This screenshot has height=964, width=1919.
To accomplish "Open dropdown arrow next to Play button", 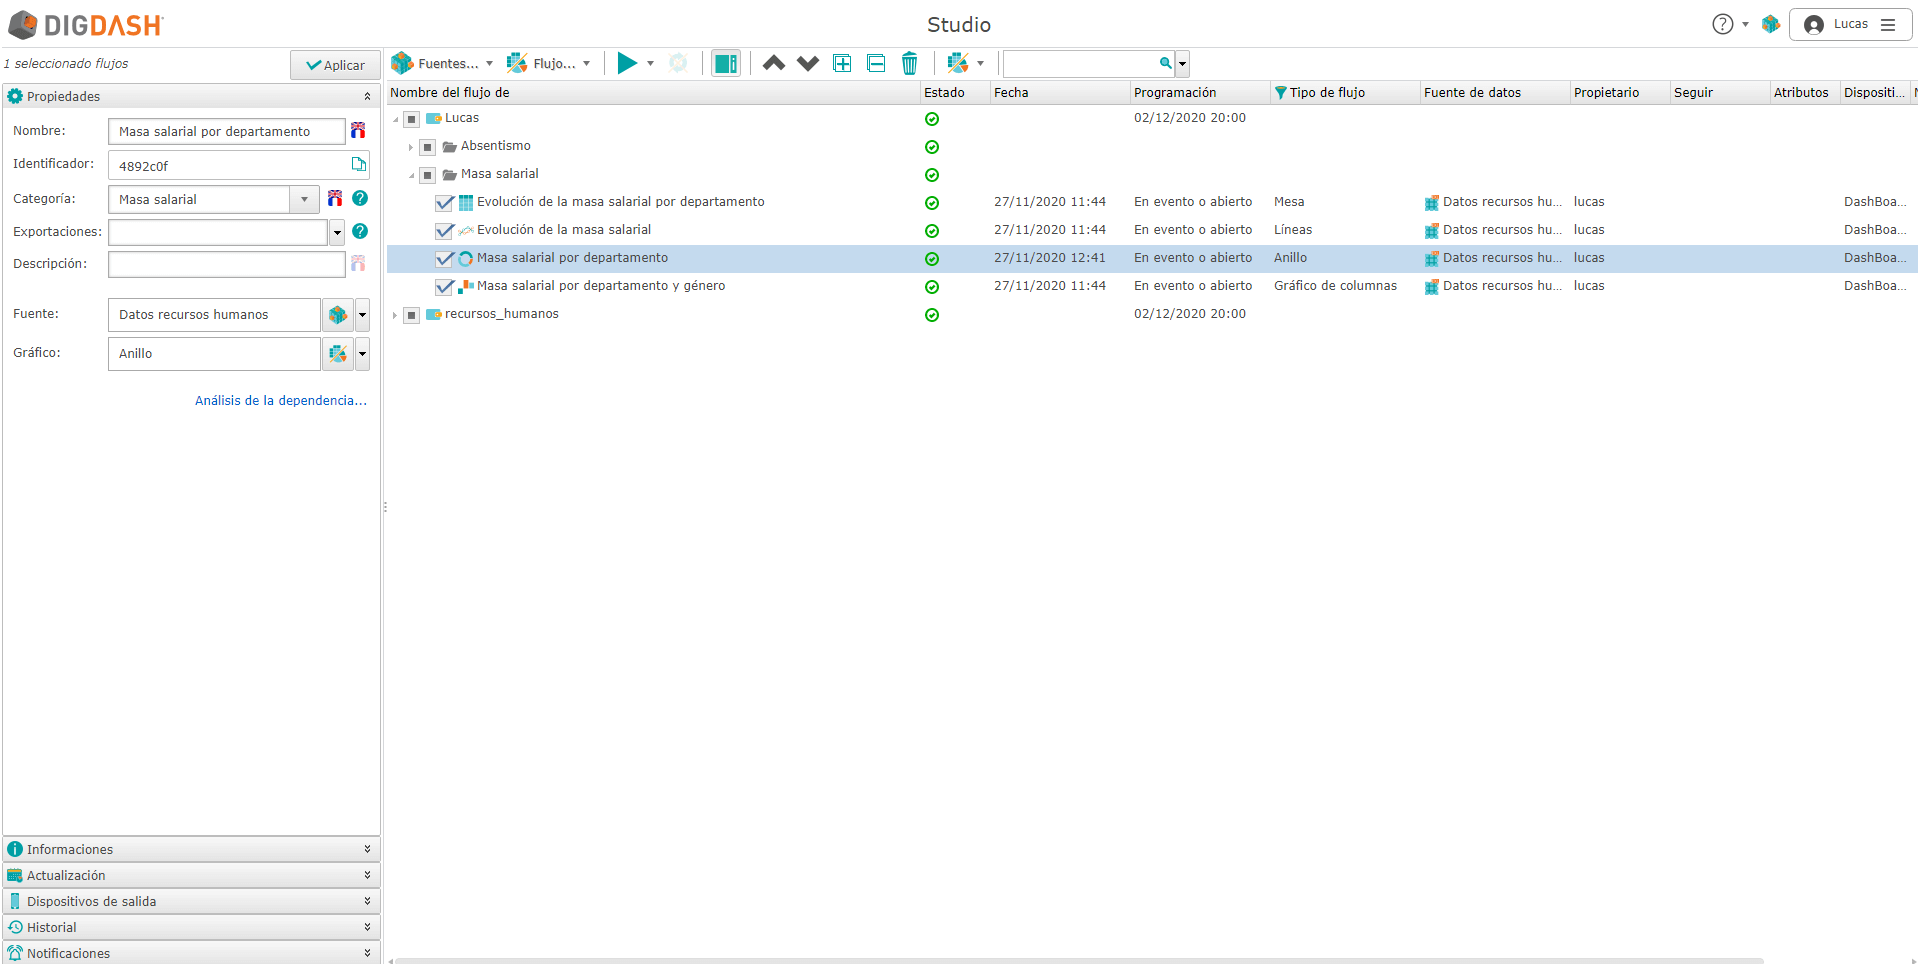I will 651,64.
